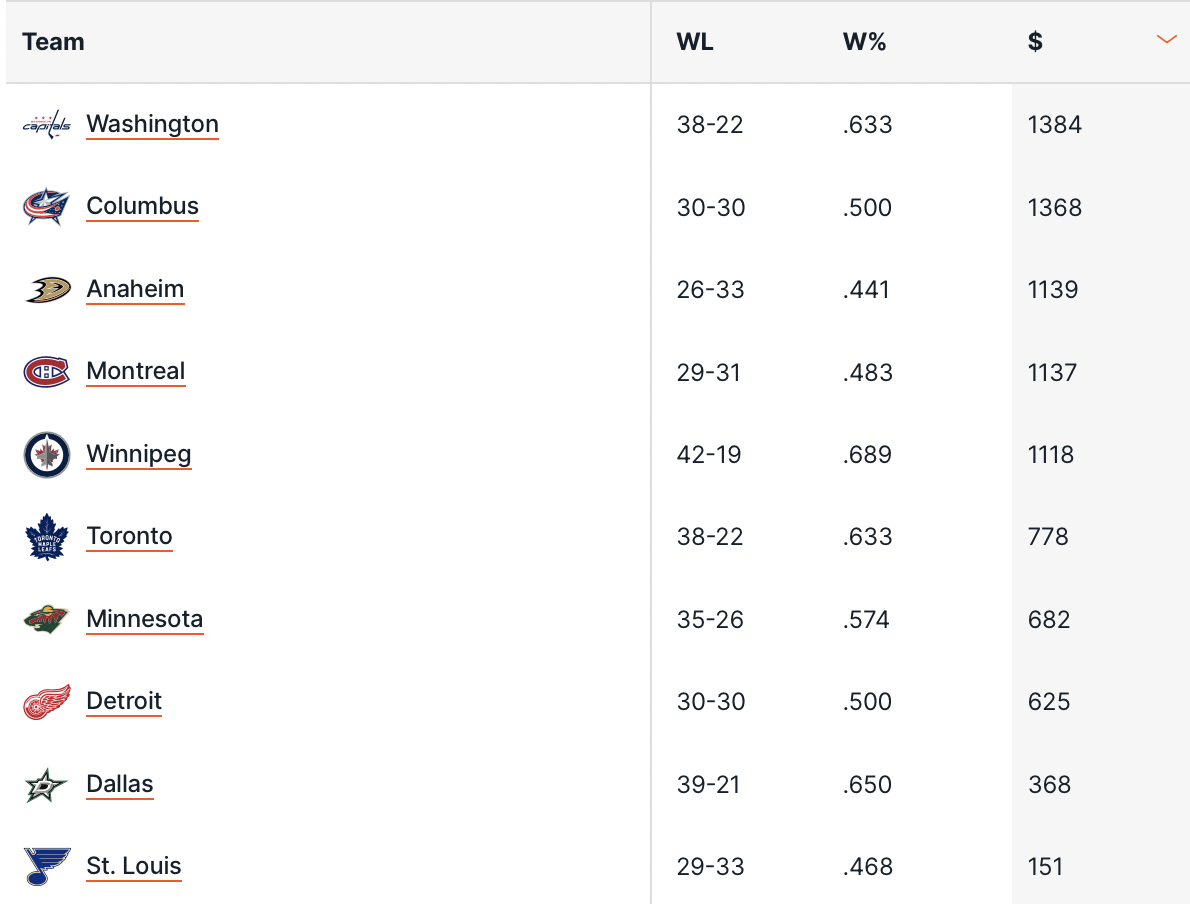Click the Columbus Blue Jackets logo
This screenshot has height=904, width=1190.
[x=47, y=207]
